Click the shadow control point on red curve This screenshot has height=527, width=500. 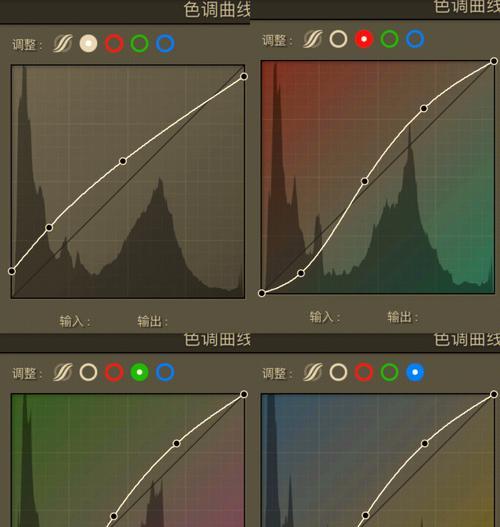coord(301,273)
